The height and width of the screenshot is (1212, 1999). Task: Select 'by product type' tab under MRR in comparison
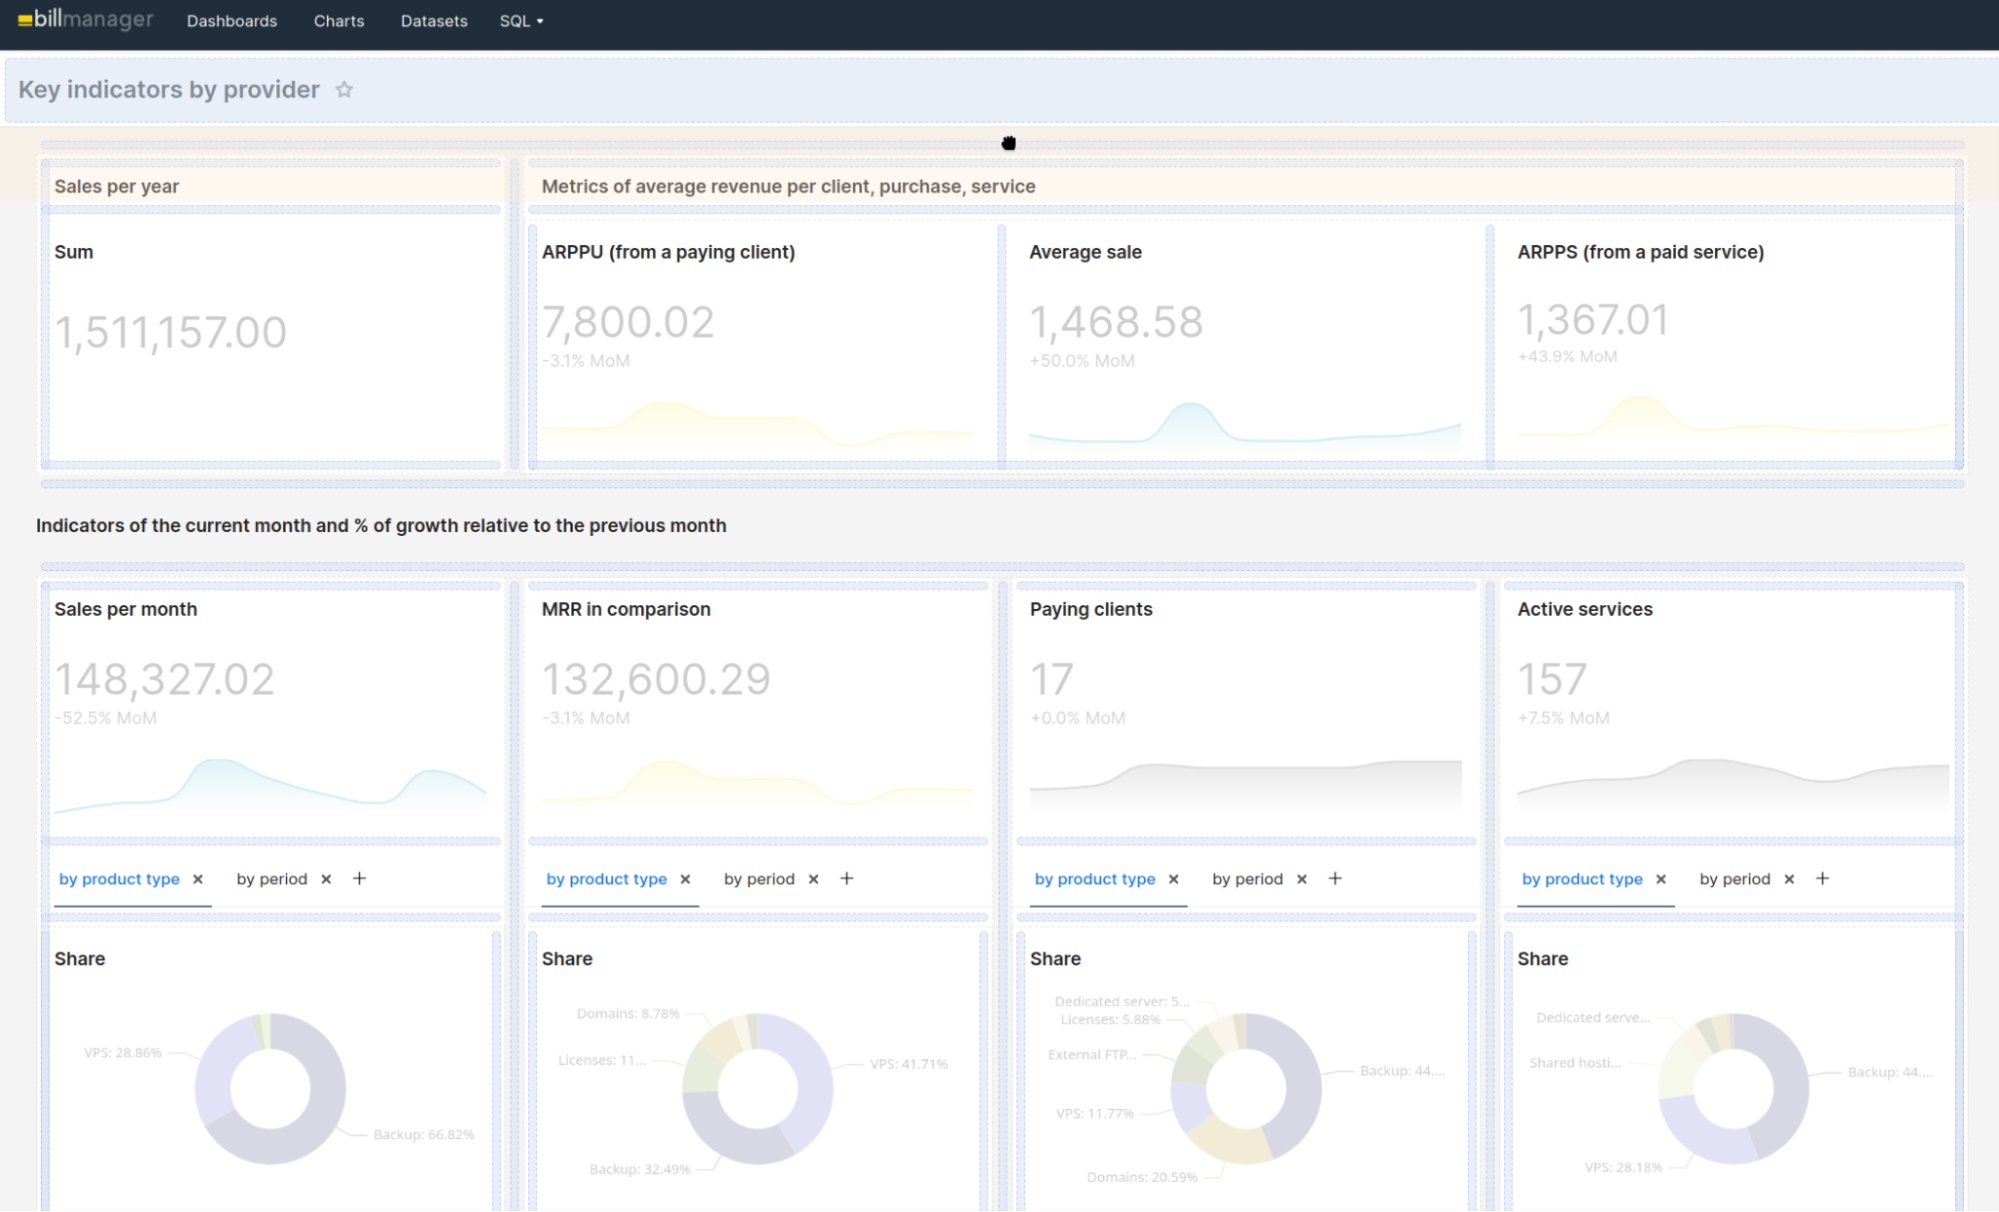pyautogui.click(x=606, y=879)
